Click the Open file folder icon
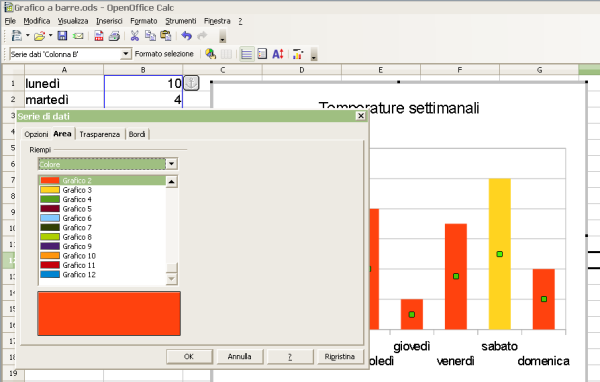 click(39, 36)
